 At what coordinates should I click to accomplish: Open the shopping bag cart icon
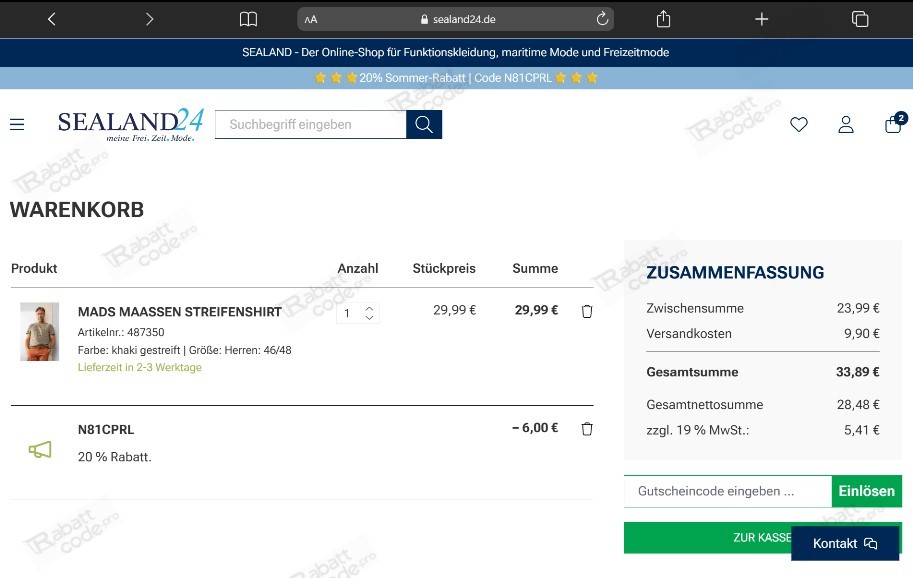pos(894,123)
